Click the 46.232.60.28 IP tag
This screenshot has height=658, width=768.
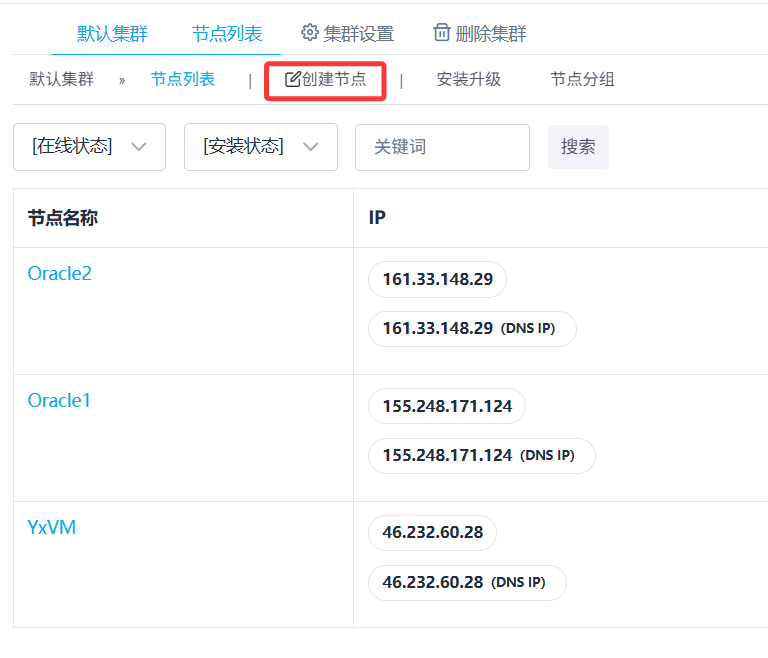tap(432, 532)
